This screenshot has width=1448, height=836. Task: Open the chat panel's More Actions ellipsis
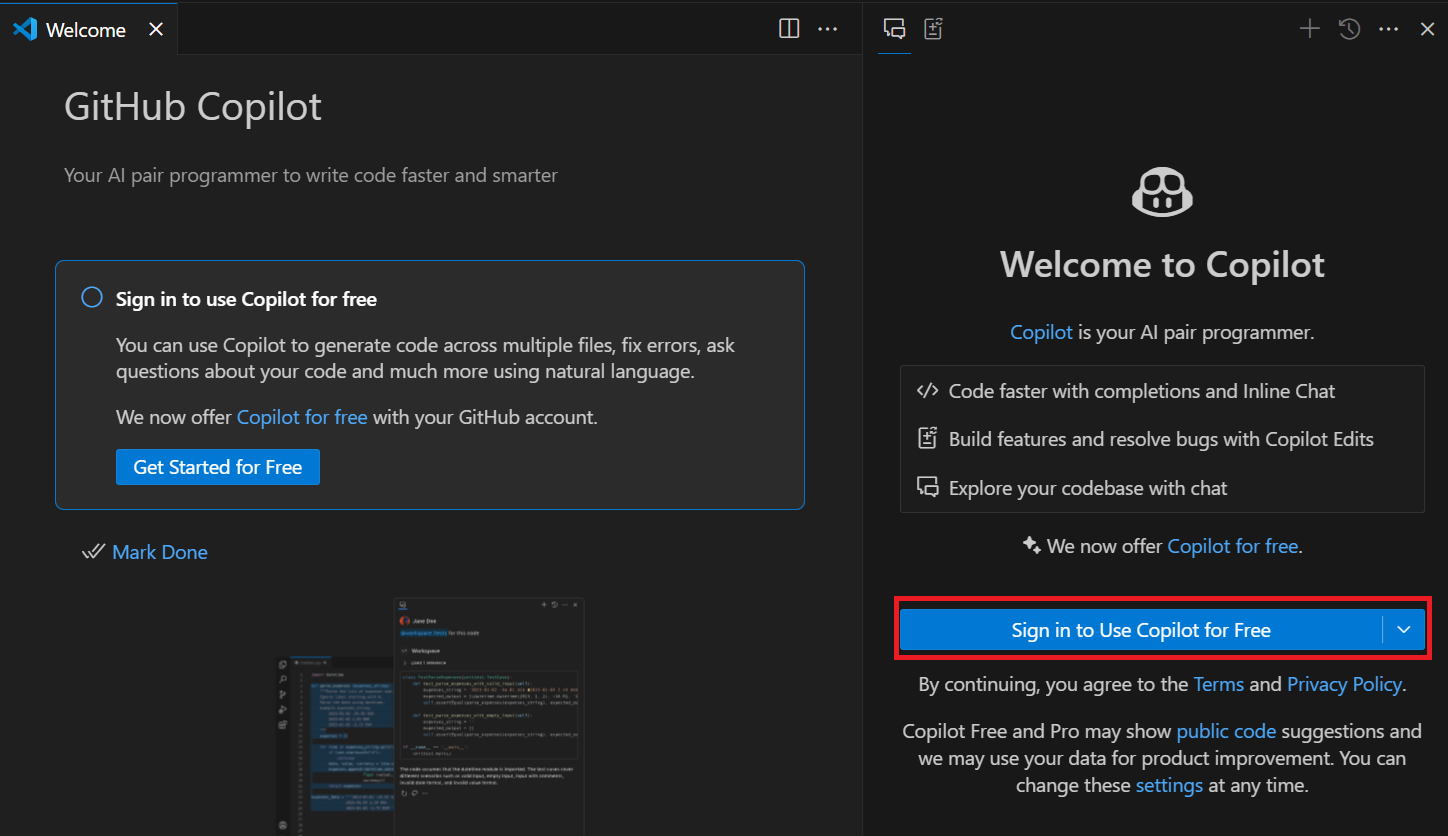point(1388,28)
